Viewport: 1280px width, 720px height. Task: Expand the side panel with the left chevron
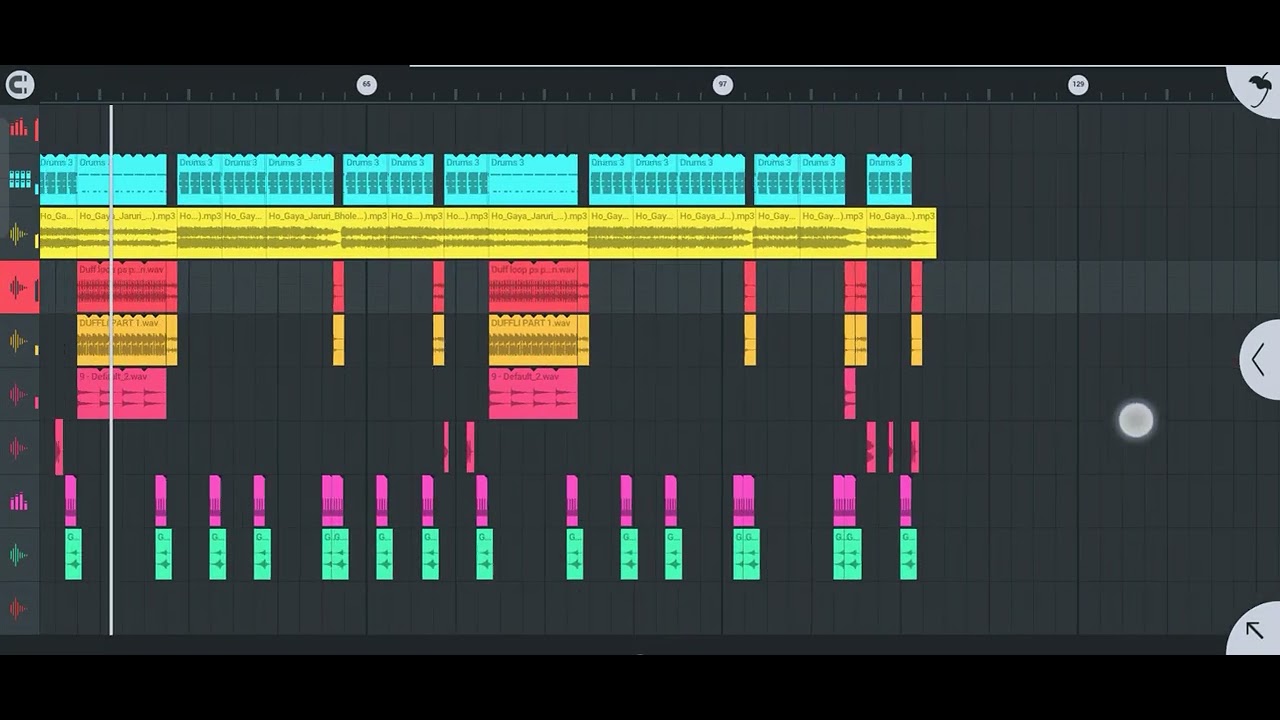click(1259, 360)
